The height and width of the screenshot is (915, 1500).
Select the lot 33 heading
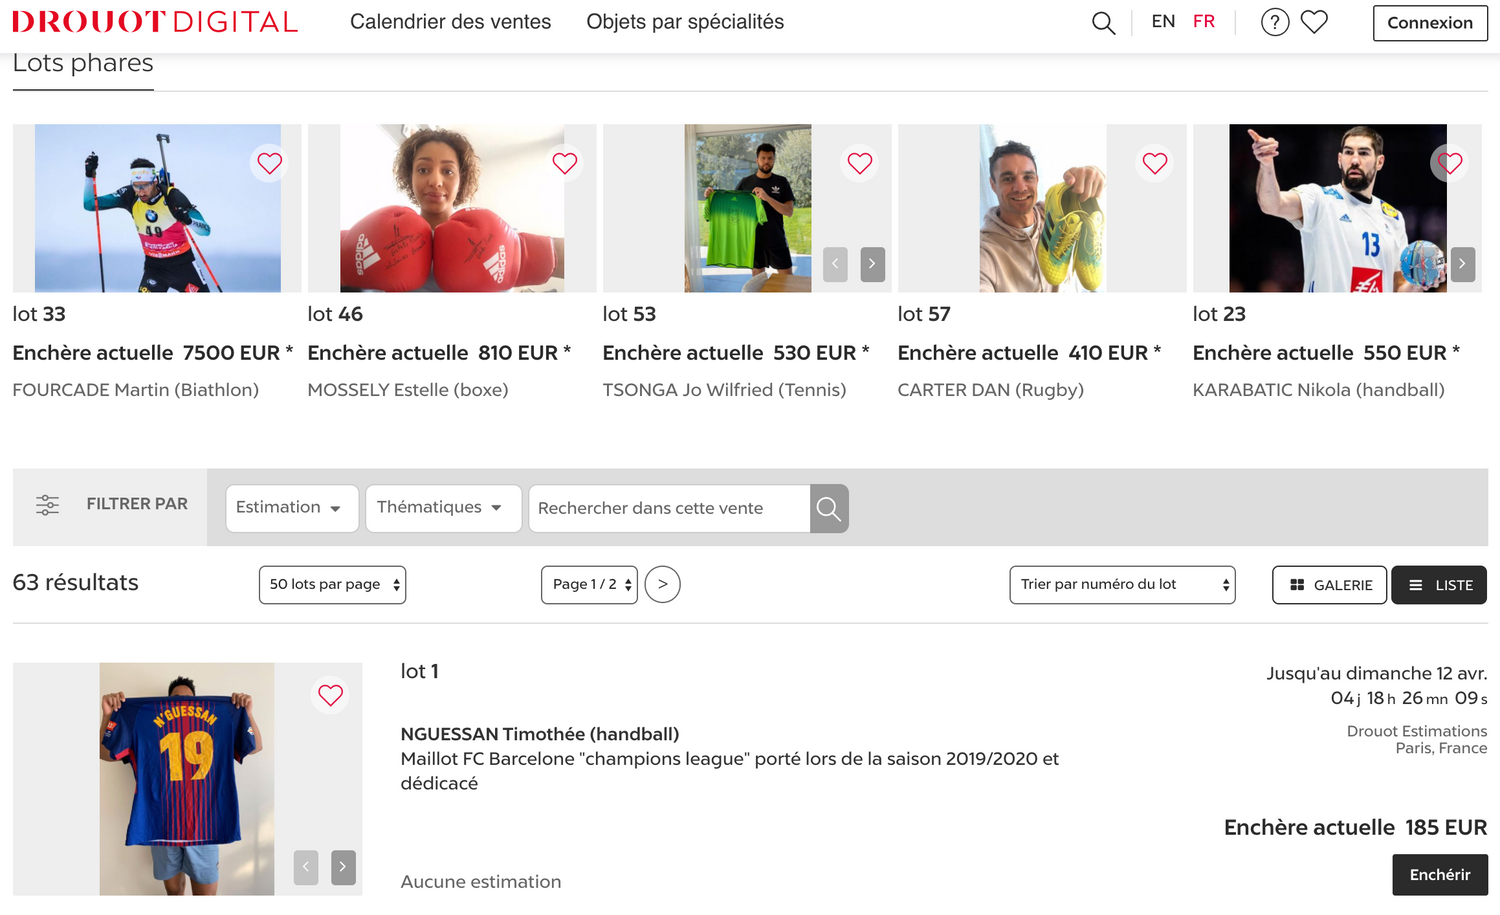[x=39, y=314]
